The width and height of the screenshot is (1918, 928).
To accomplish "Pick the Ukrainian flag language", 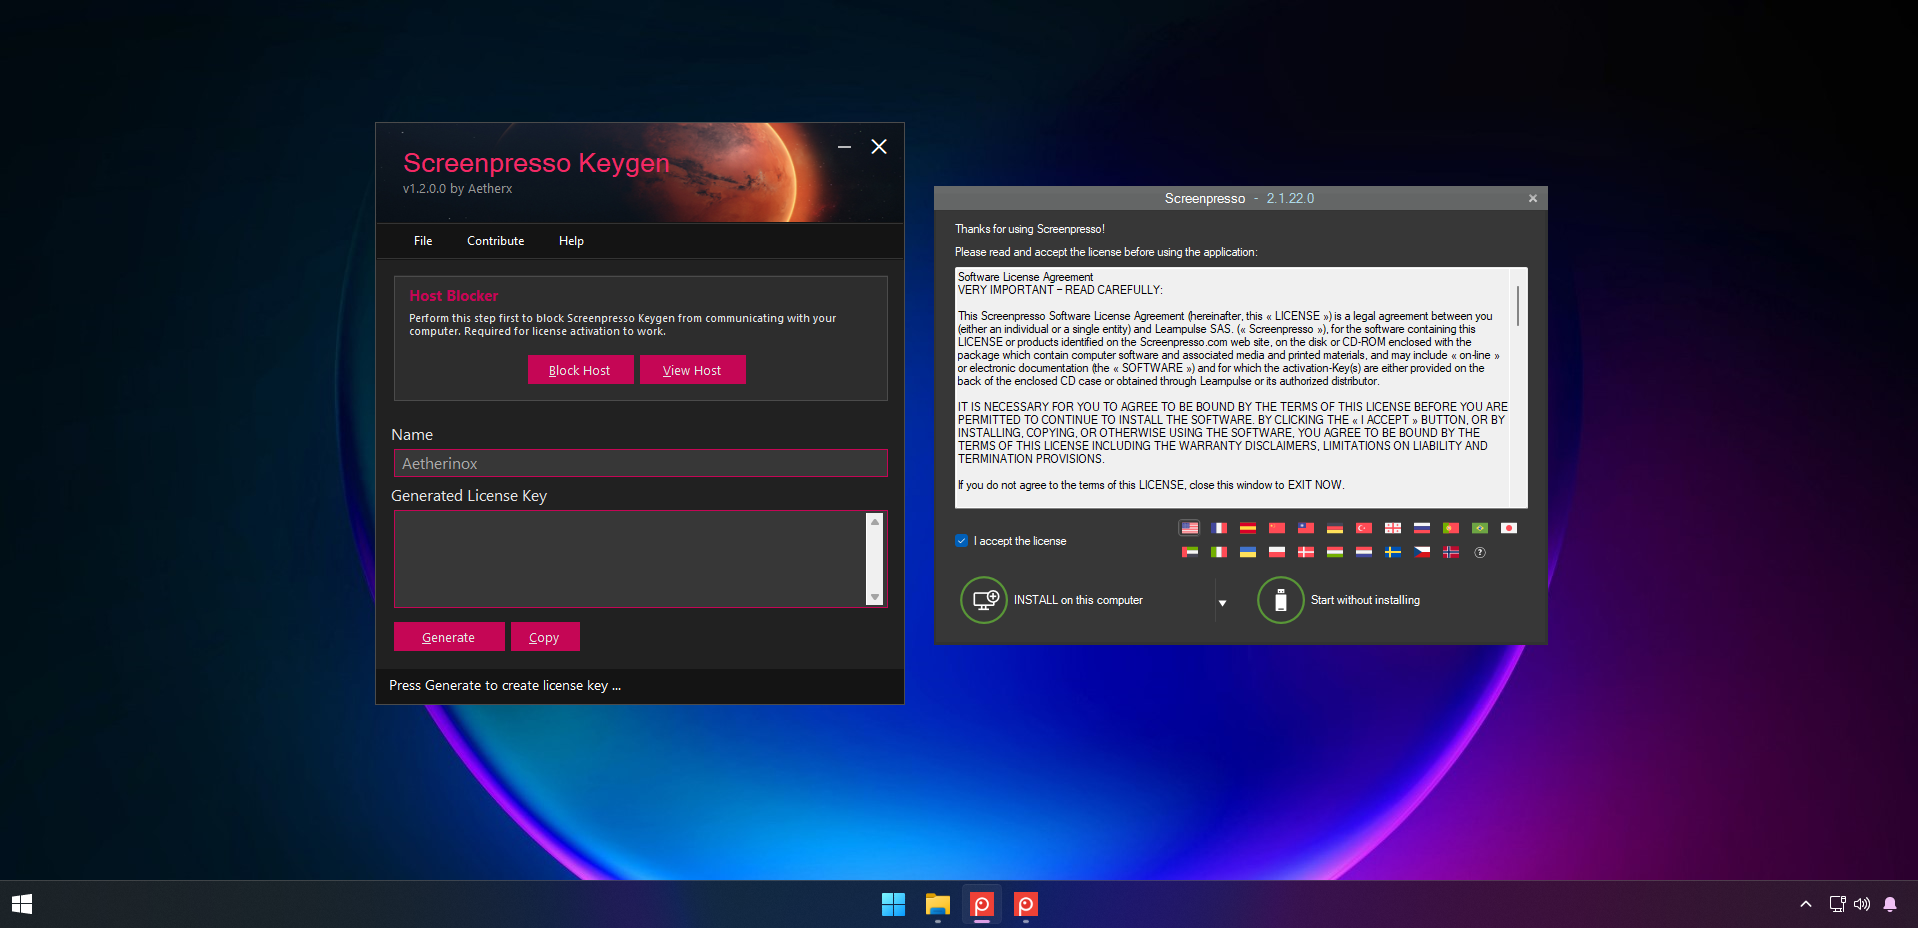I will [x=1247, y=552].
